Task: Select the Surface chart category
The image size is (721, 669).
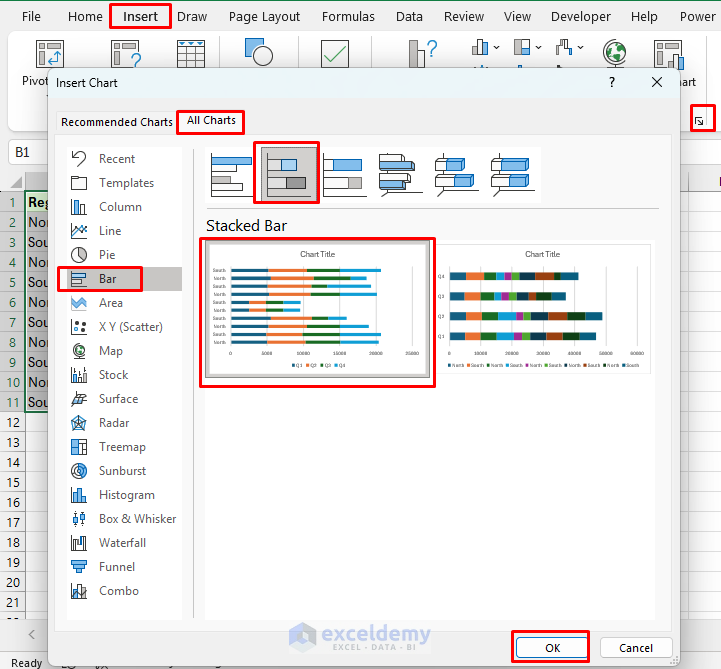Action: coord(124,399)
